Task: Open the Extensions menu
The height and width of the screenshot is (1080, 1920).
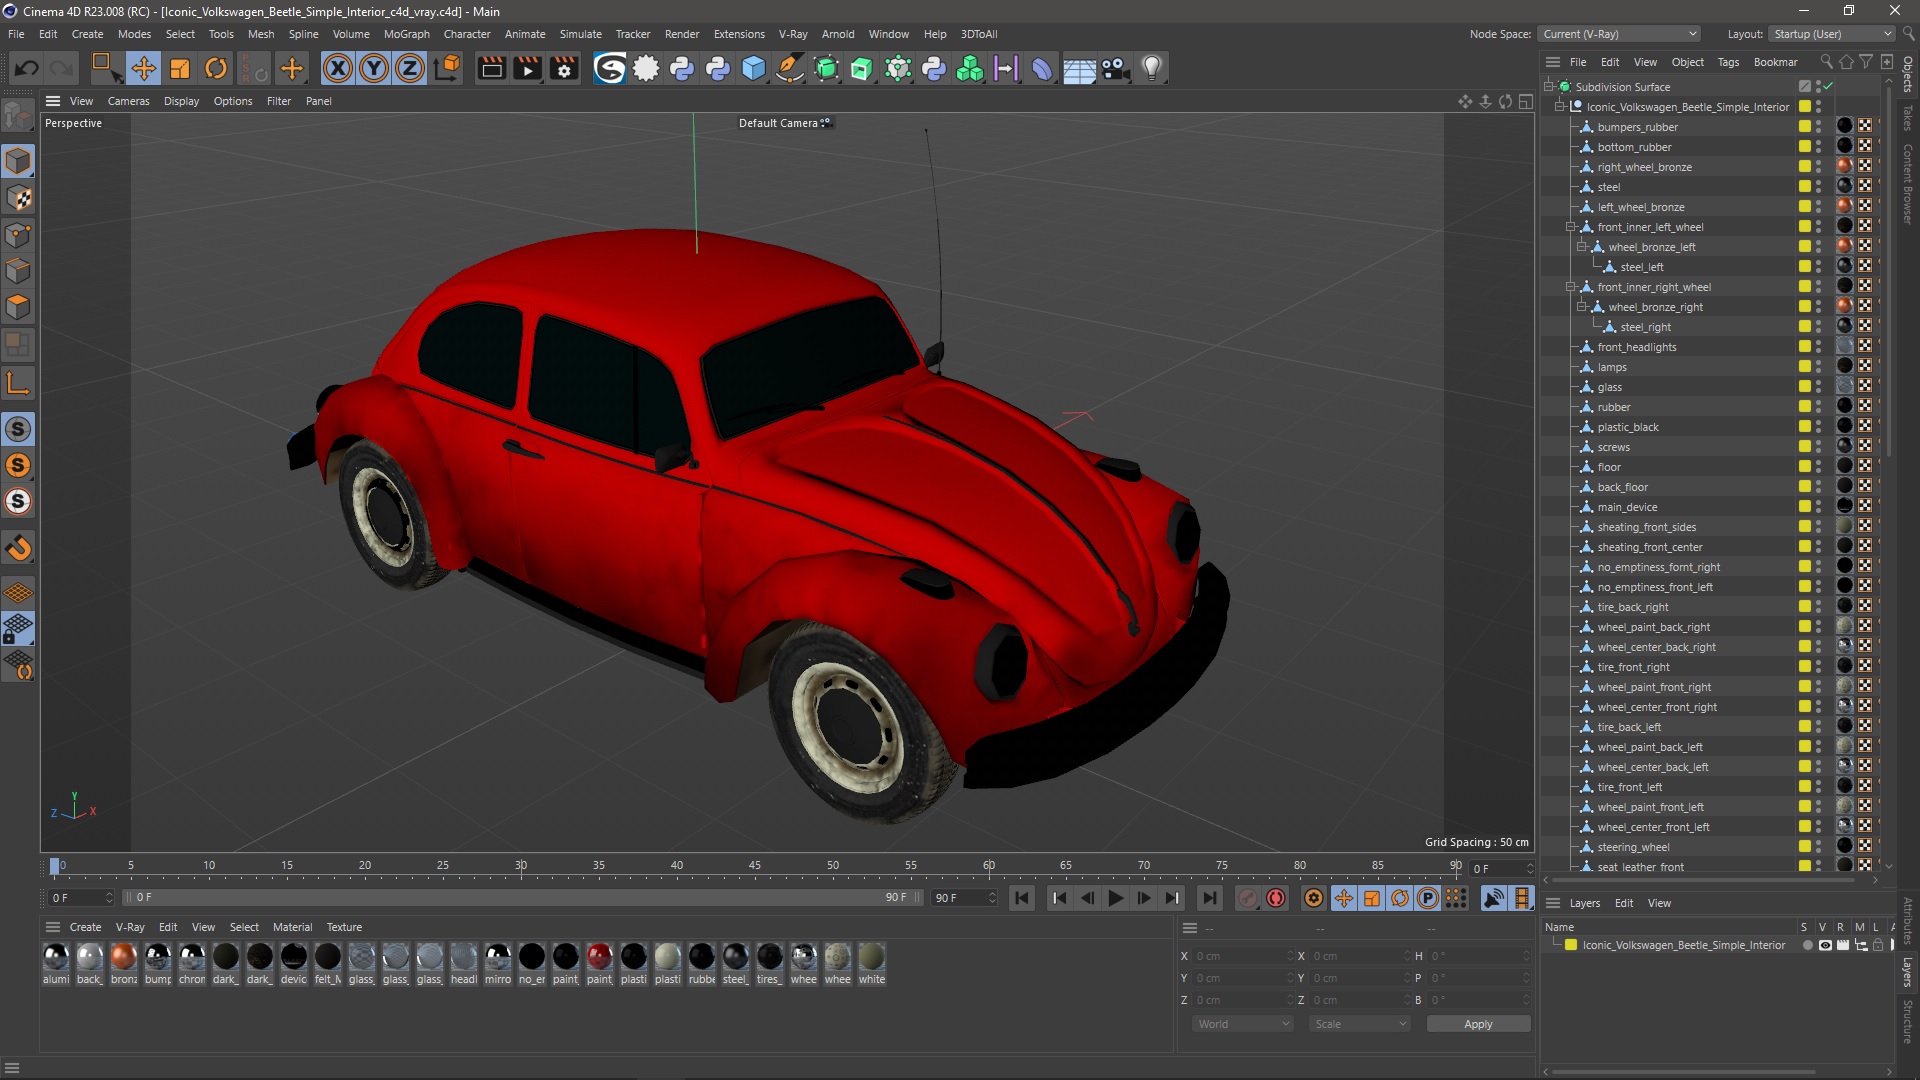Action: tap(739, 34)
